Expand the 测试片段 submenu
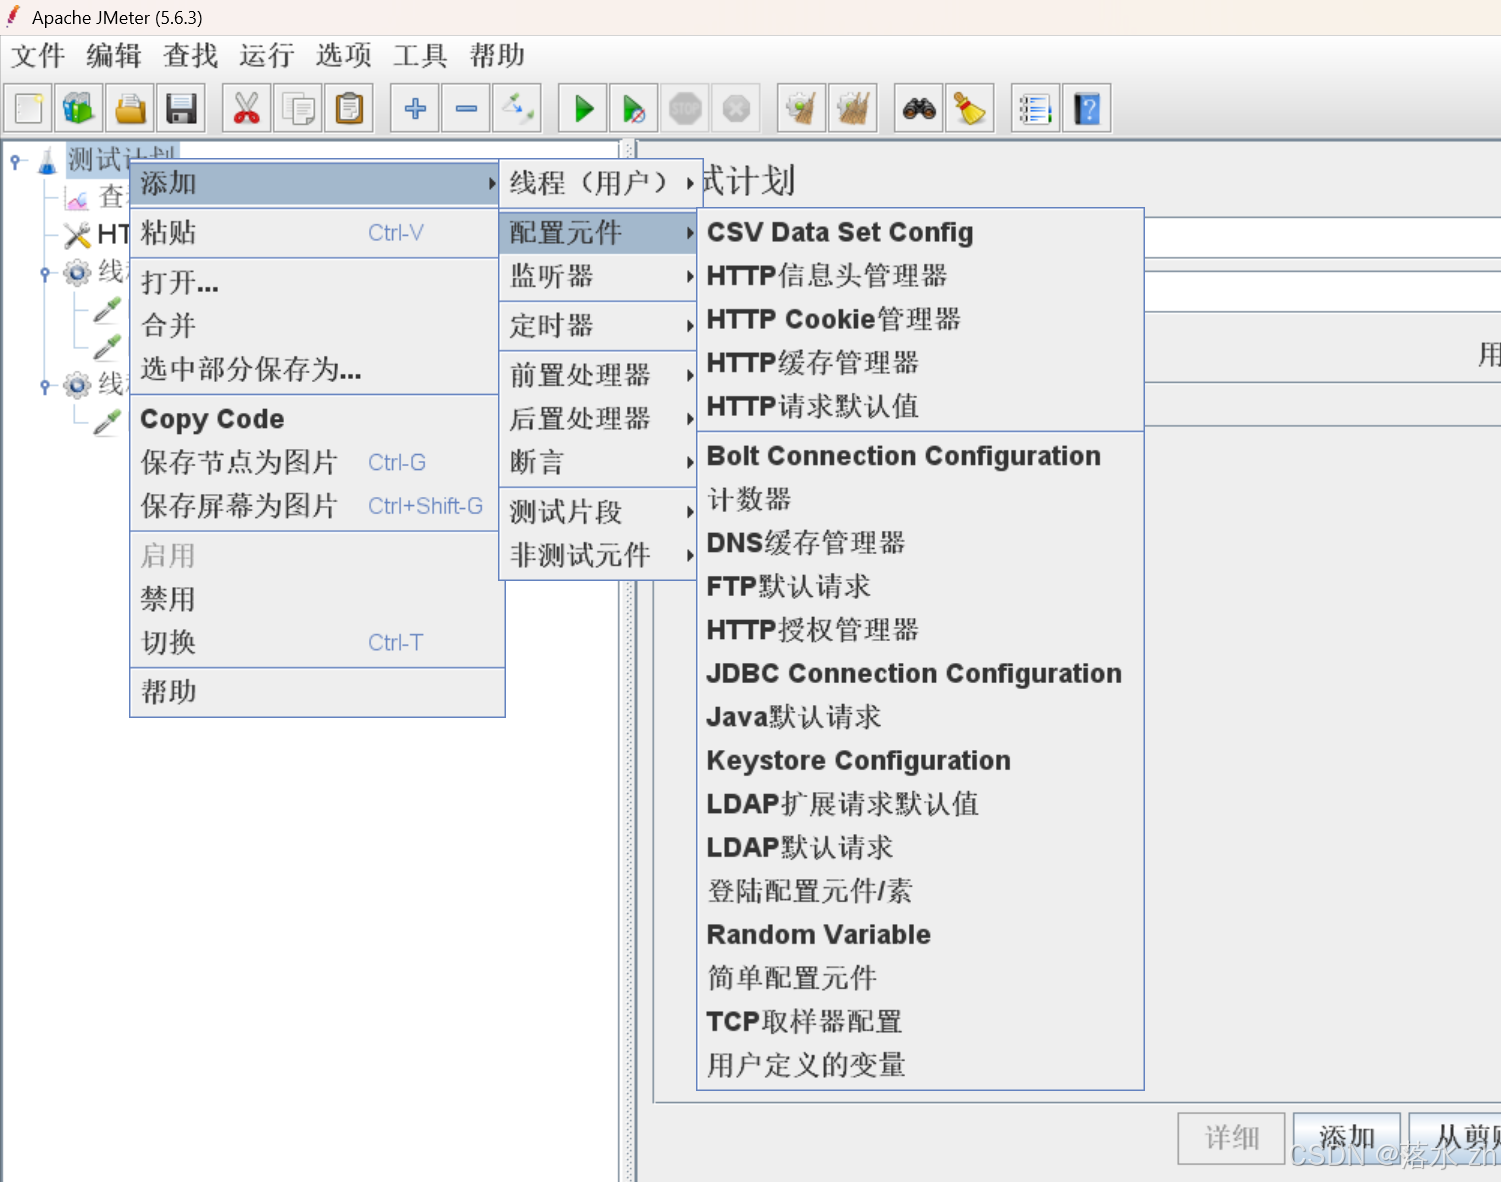 coord(597,512)
